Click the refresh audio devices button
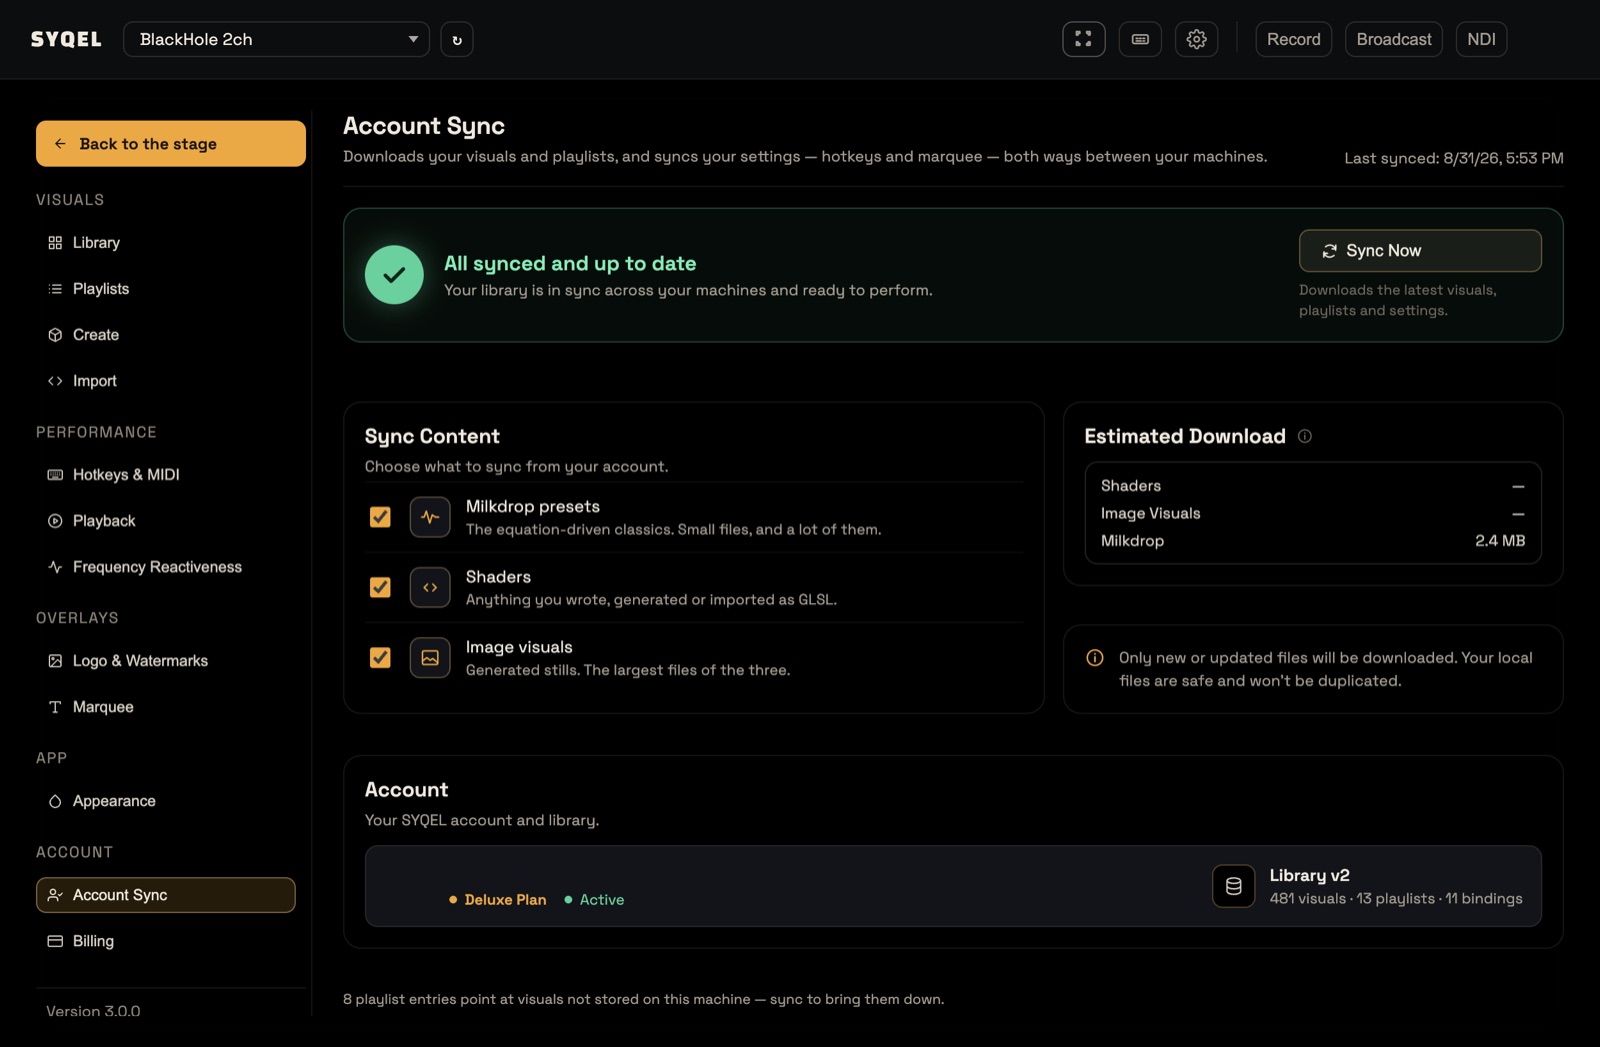 coord(457,40)
